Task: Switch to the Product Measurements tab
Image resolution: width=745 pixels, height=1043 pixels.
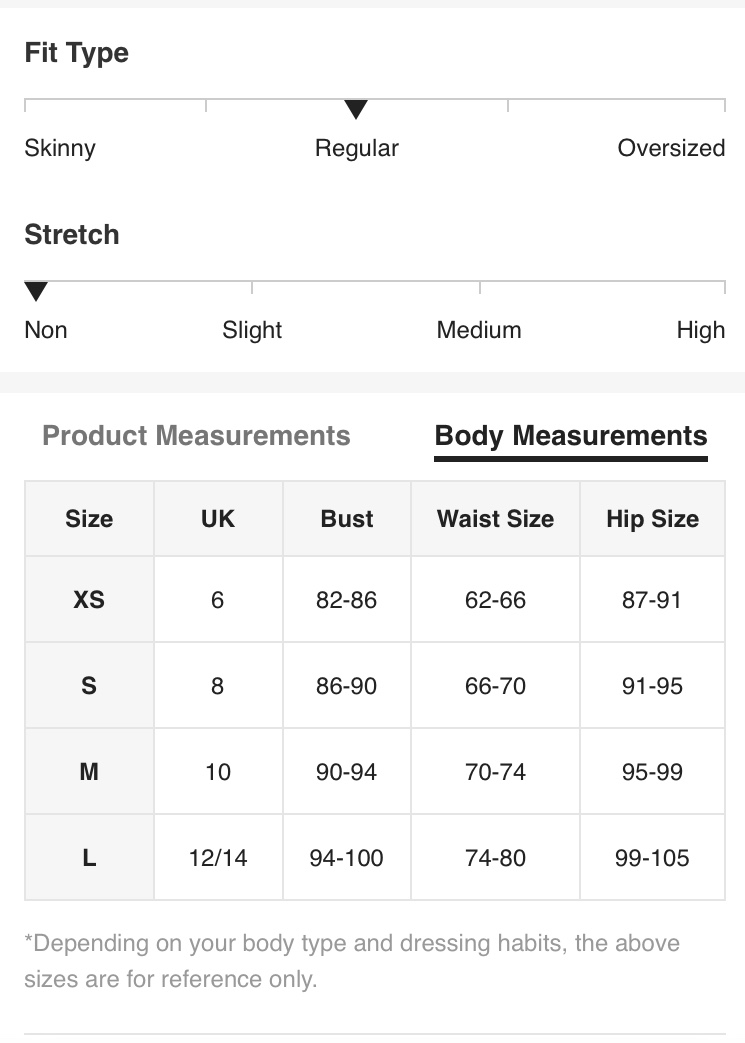Action: point(196,436)
